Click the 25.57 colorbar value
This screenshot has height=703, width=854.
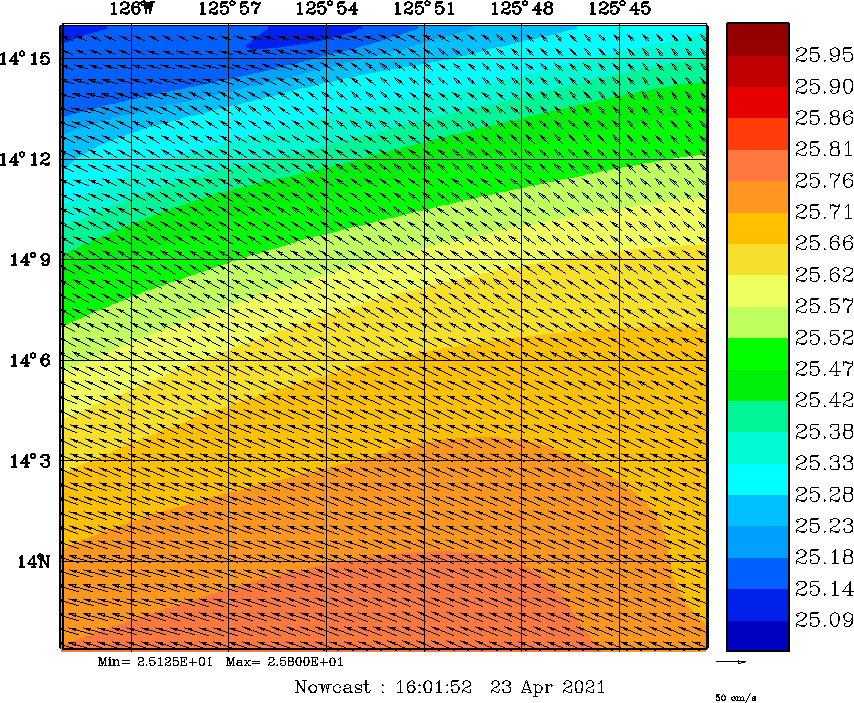click(x=824, y=306)
